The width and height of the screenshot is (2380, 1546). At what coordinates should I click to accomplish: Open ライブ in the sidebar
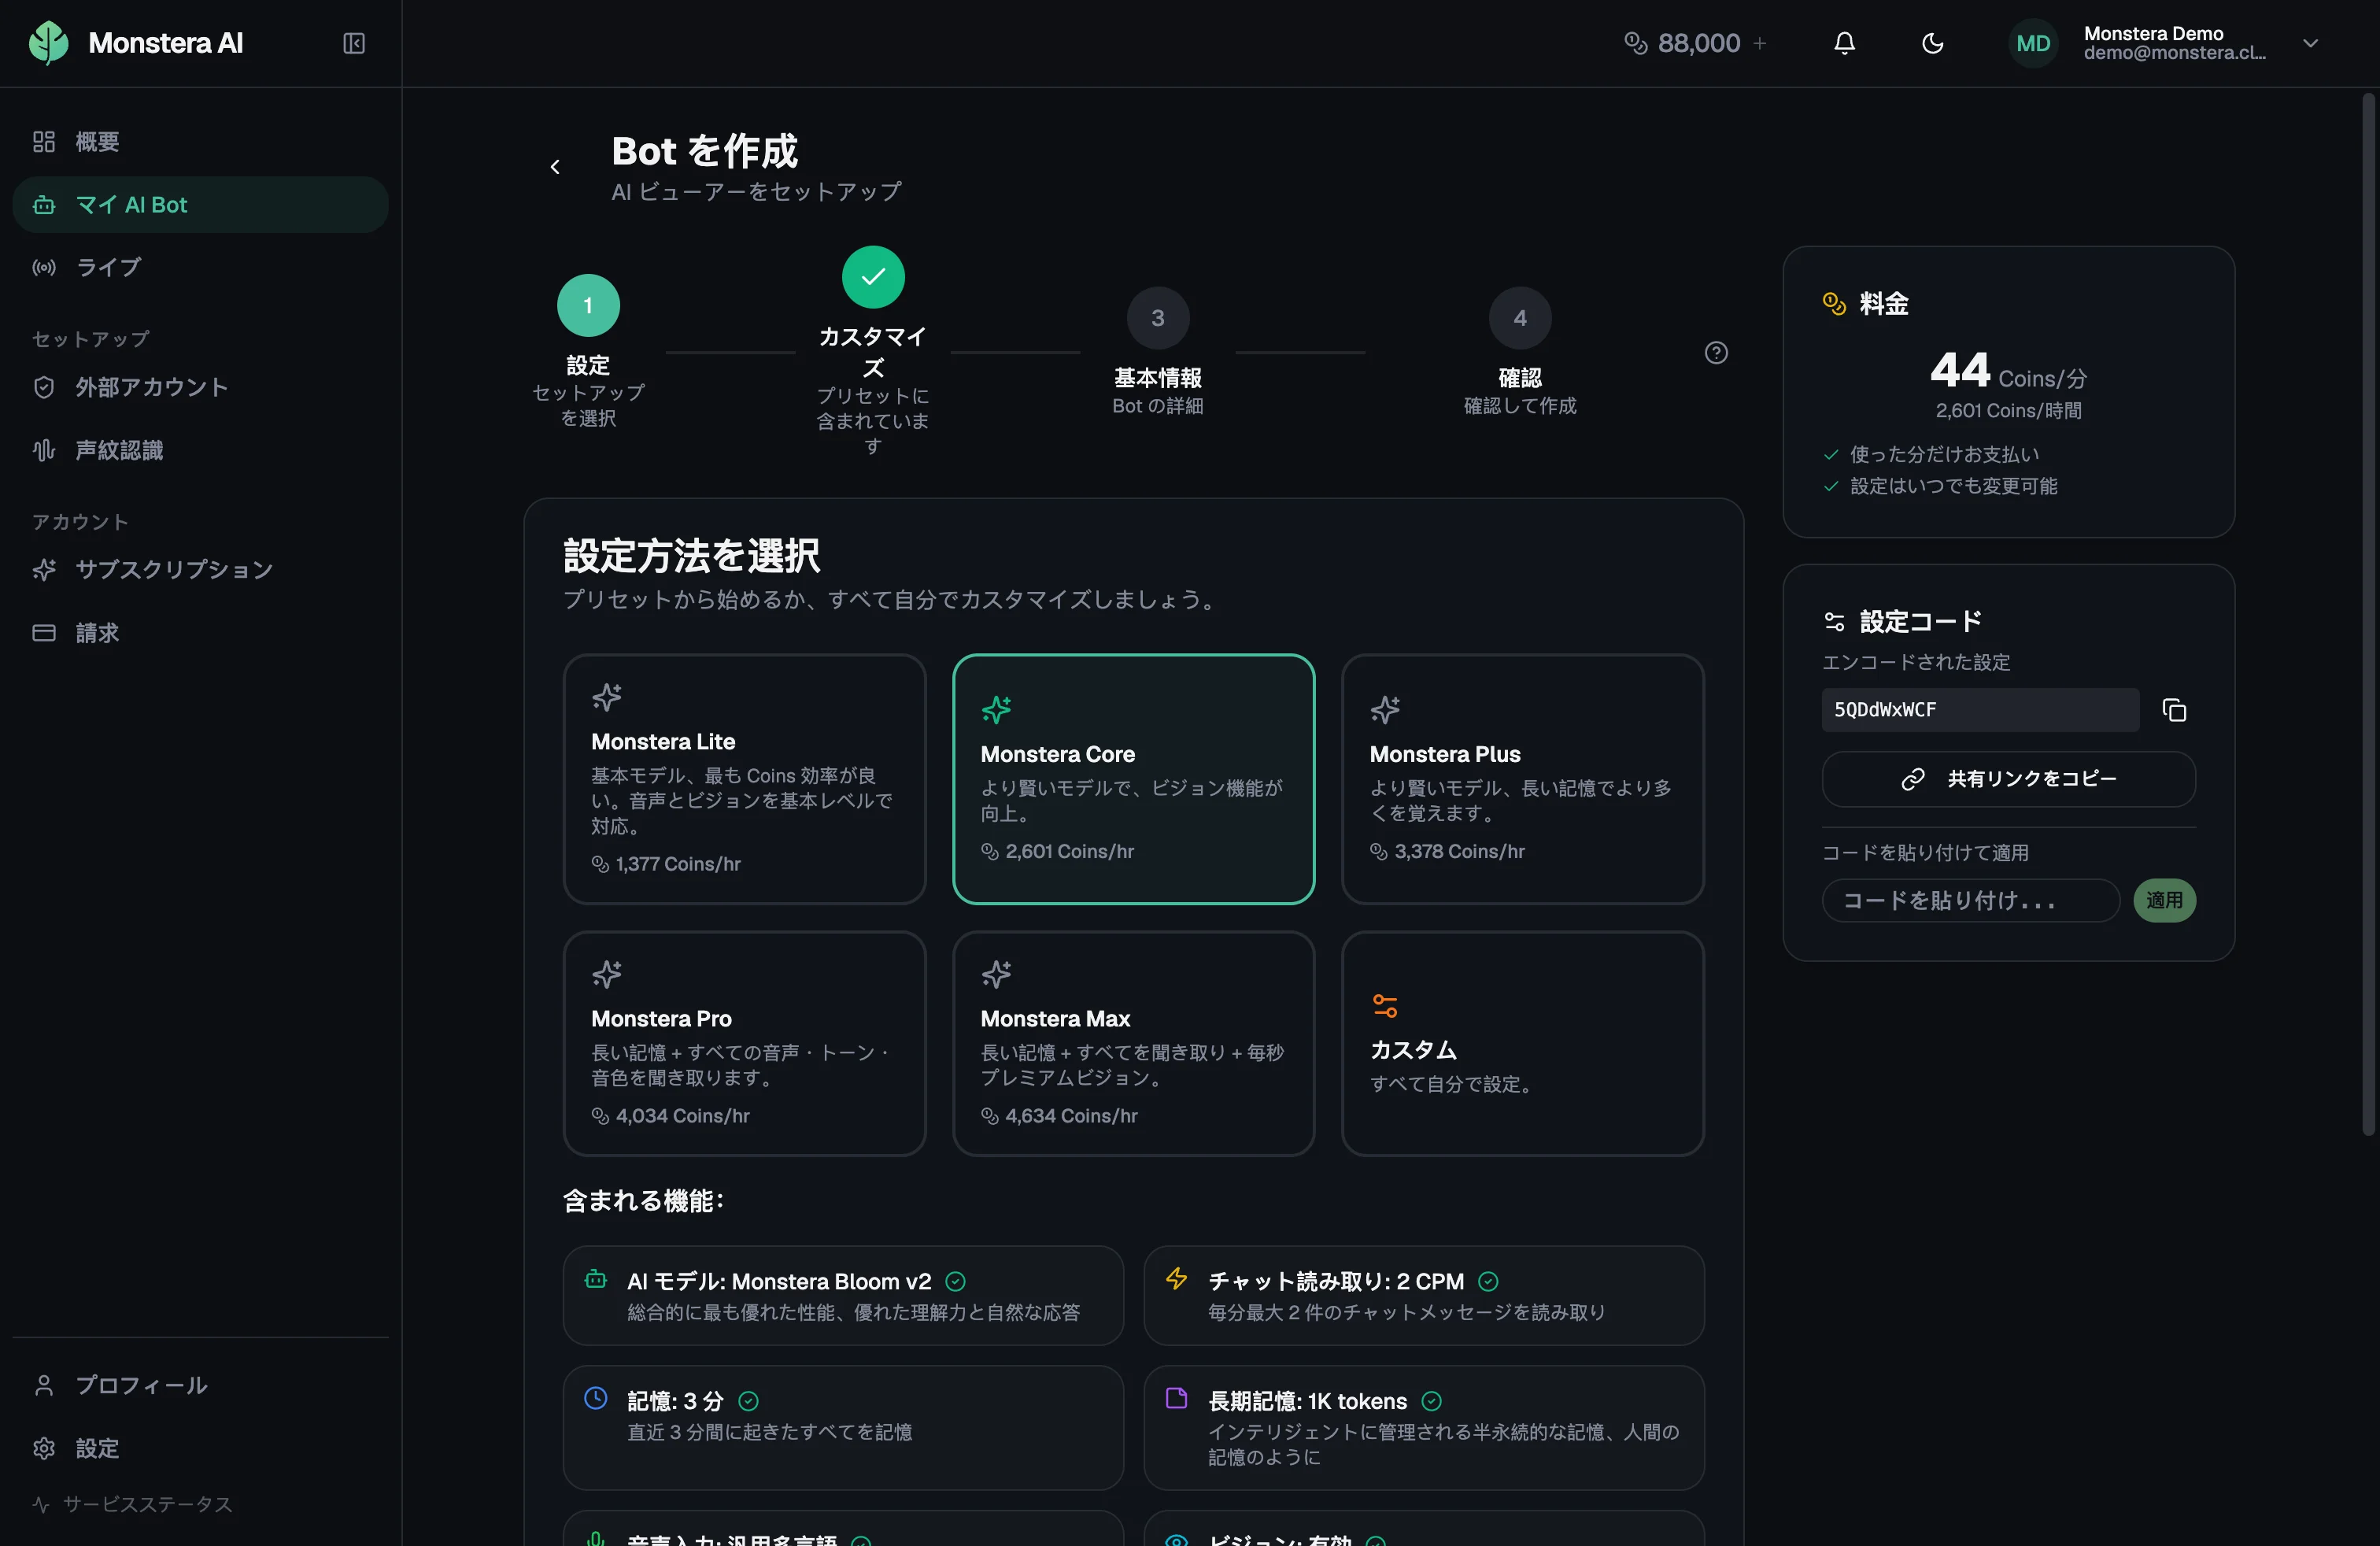coord(108,267)
